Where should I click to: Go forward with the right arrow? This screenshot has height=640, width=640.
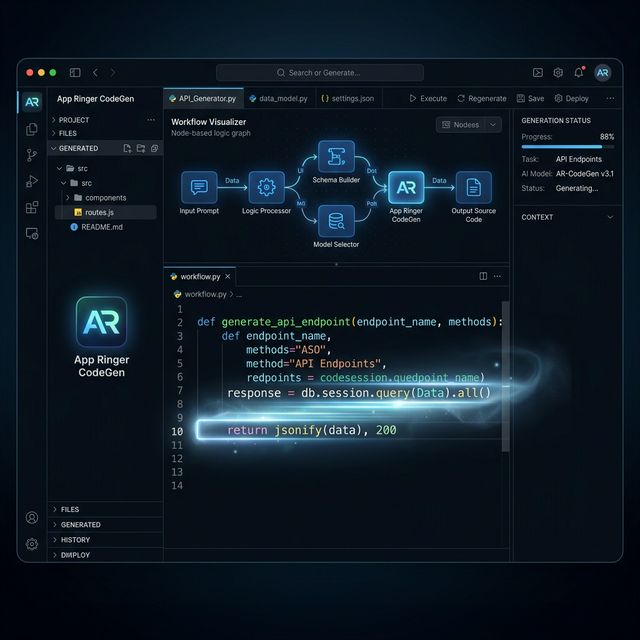[x=113, y=73]
